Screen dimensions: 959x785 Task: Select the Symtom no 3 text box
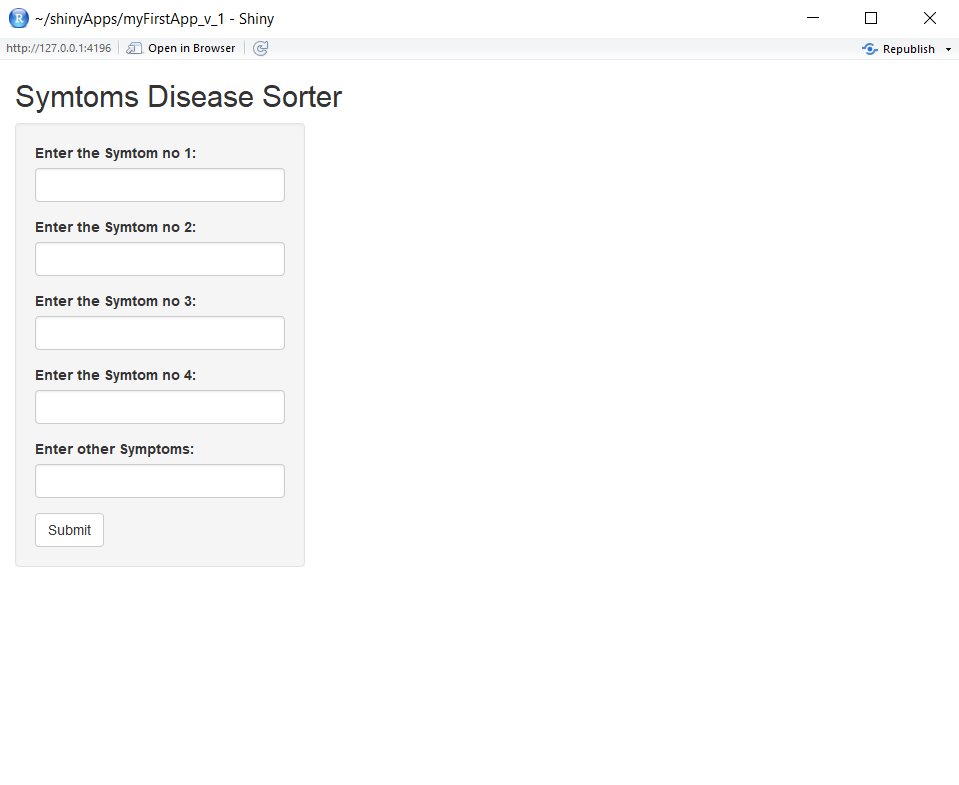(x=160, y=333)
